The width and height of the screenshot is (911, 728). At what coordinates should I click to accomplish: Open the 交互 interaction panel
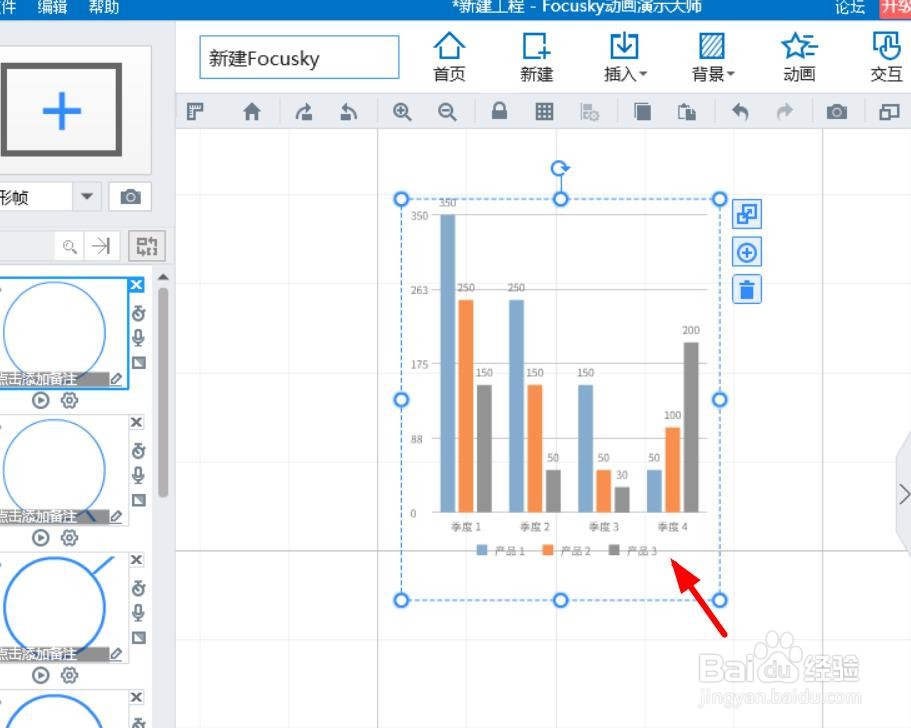pos(887,57)
